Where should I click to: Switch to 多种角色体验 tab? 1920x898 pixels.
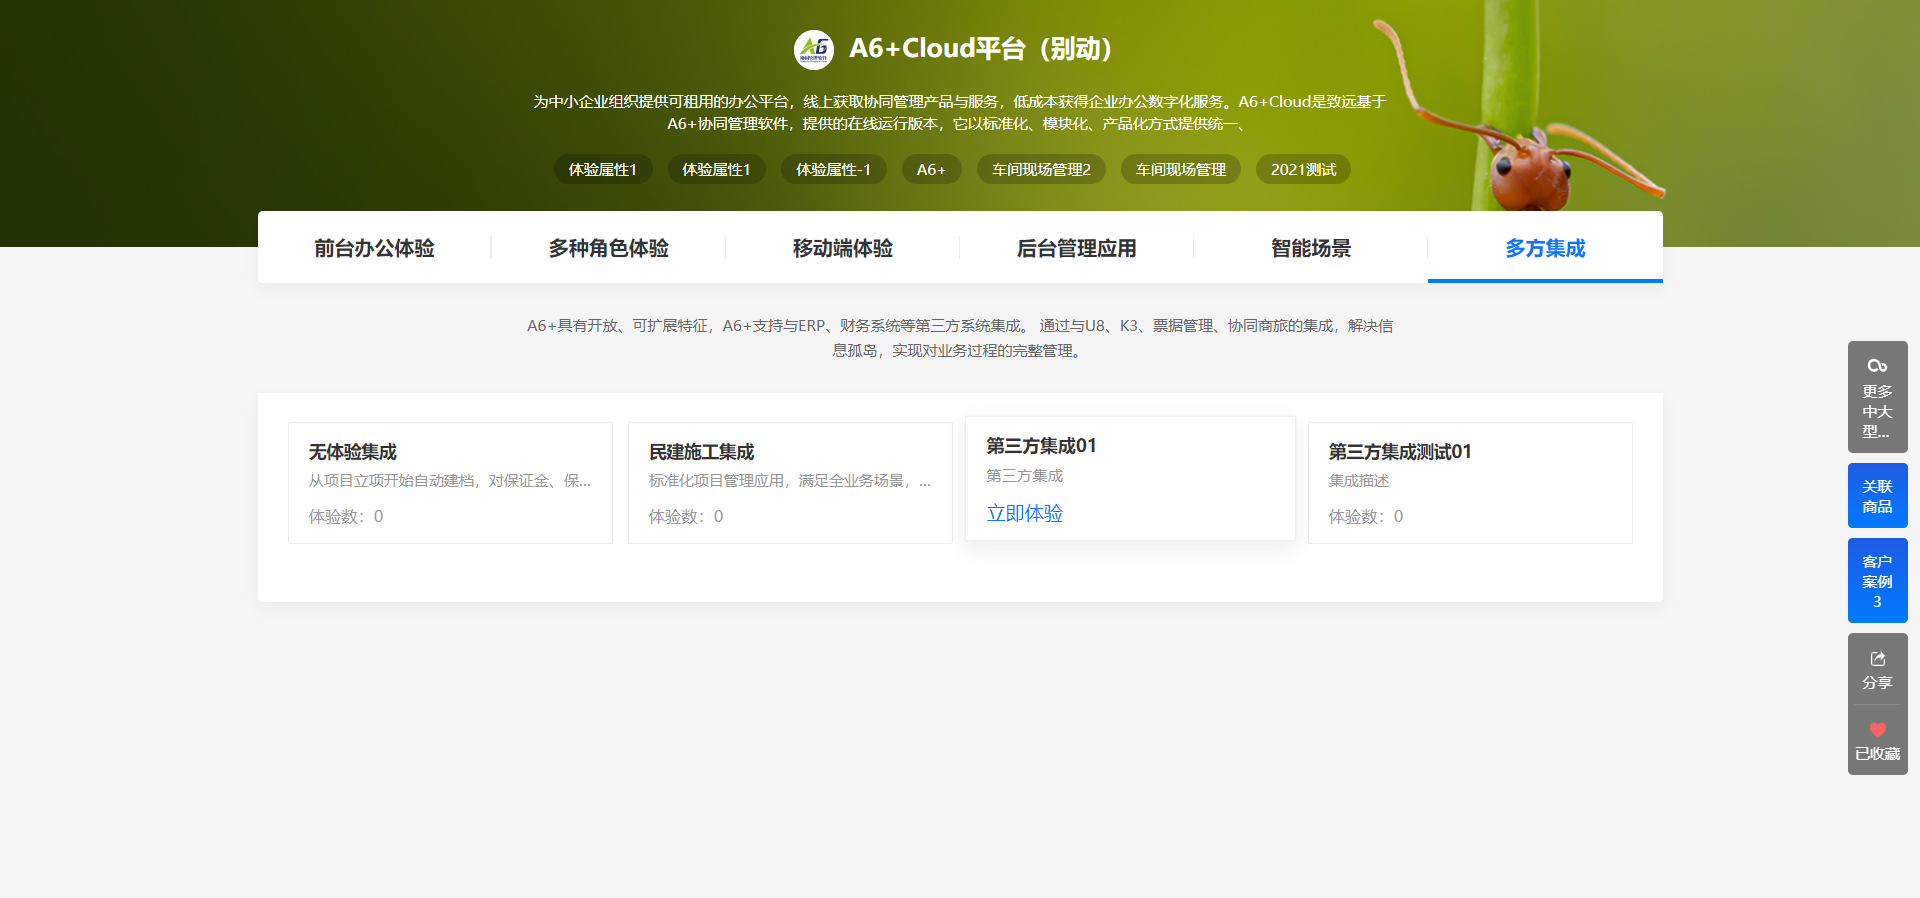tap(608, 248)
